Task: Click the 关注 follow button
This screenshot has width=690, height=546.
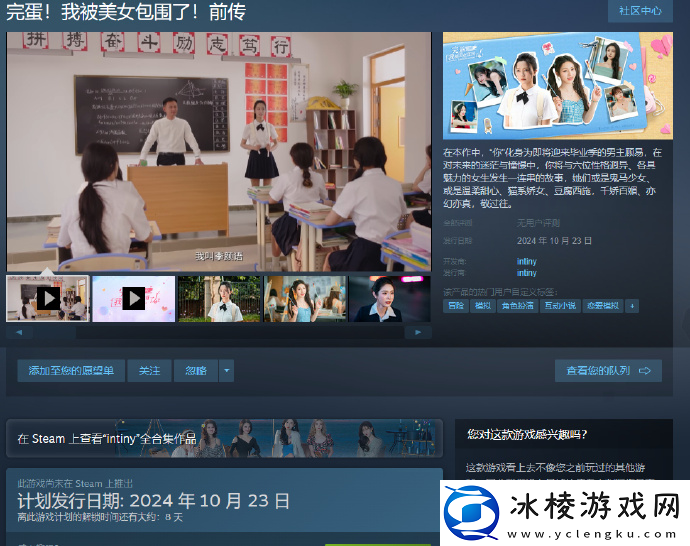Action: pyautogui.click(x=149, y=370)
